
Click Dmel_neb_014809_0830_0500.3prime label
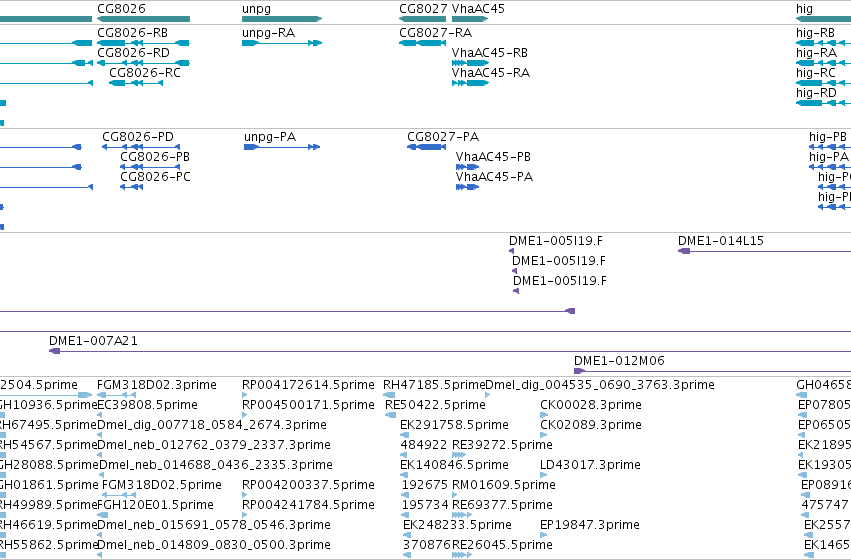(x=214, y=545)
